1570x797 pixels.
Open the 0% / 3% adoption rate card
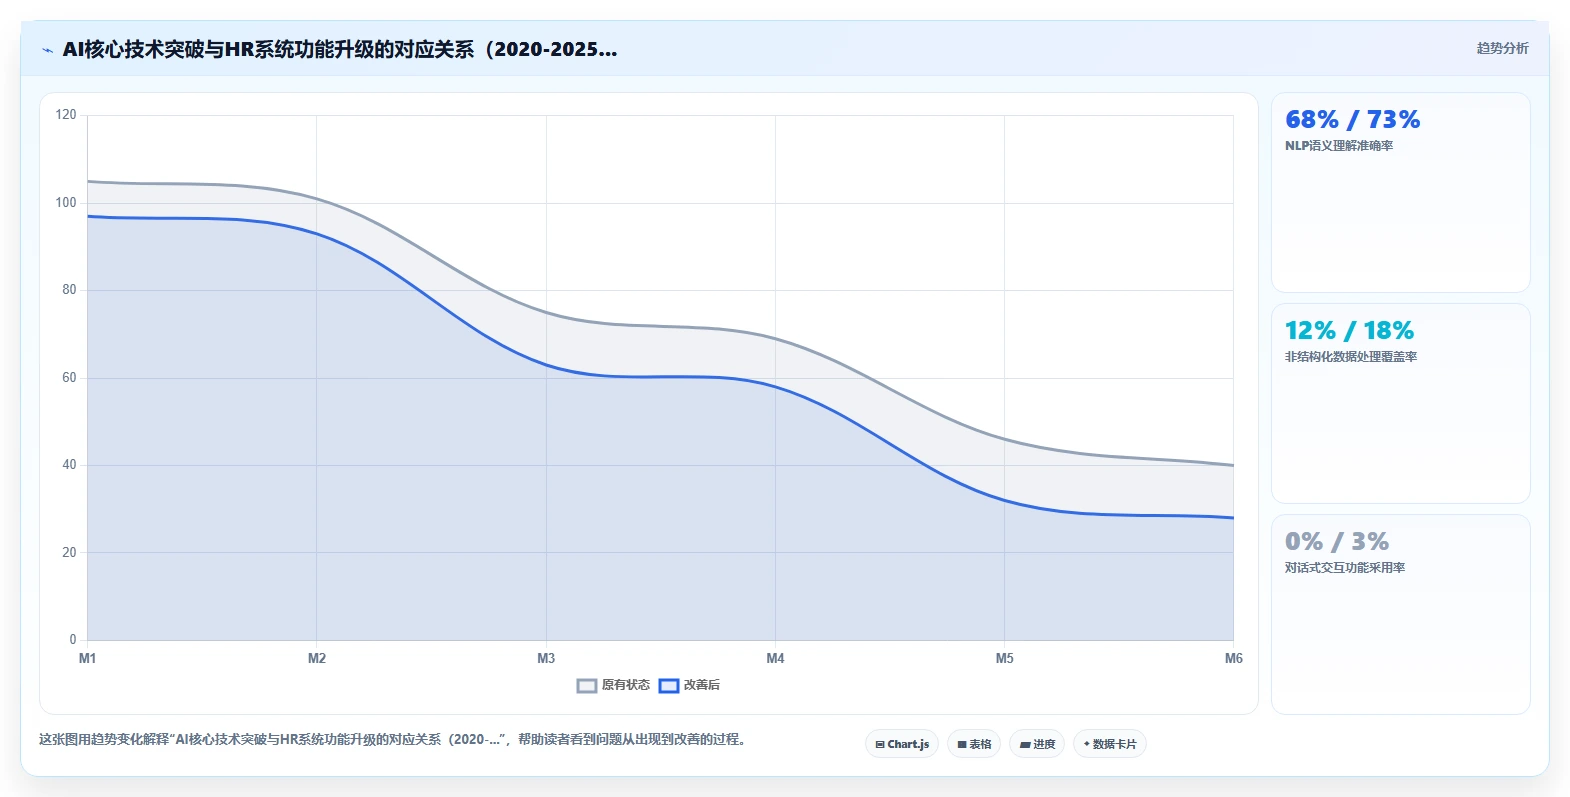coord(1400,614)
